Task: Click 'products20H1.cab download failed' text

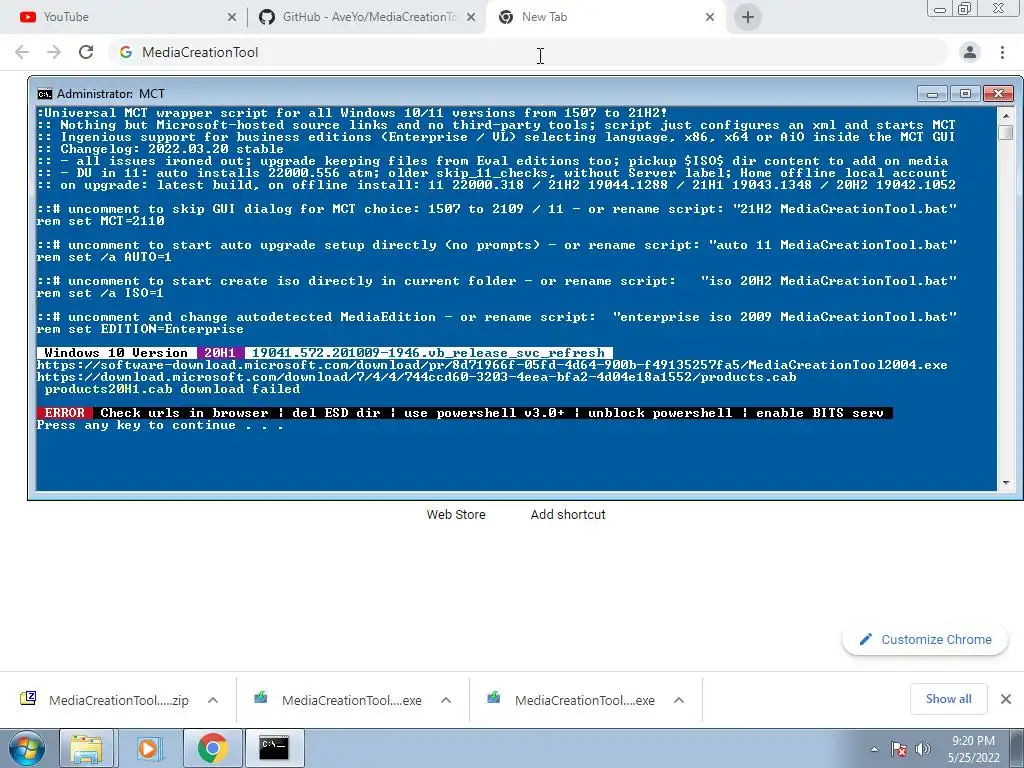Action: 172,389
